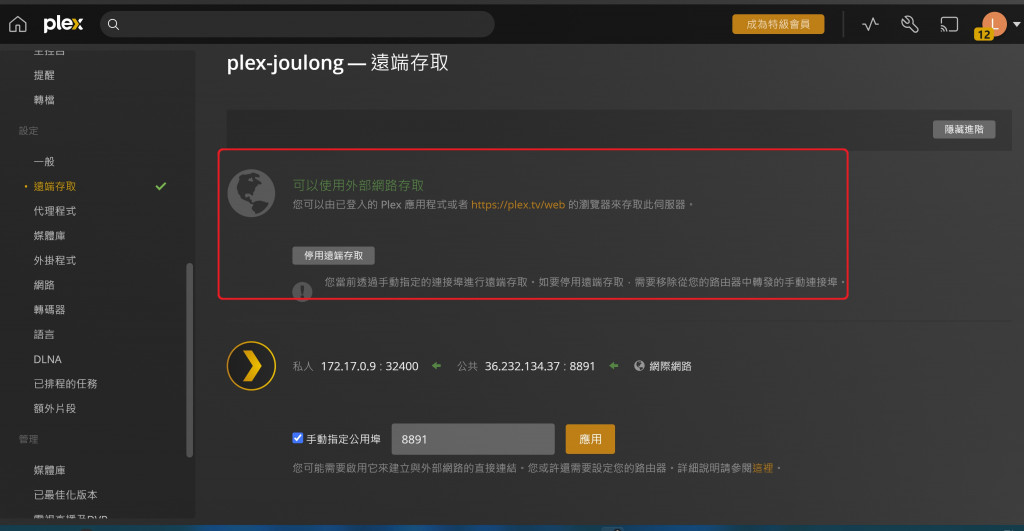Click the 網際網路 globe icon

coord(639,366)
